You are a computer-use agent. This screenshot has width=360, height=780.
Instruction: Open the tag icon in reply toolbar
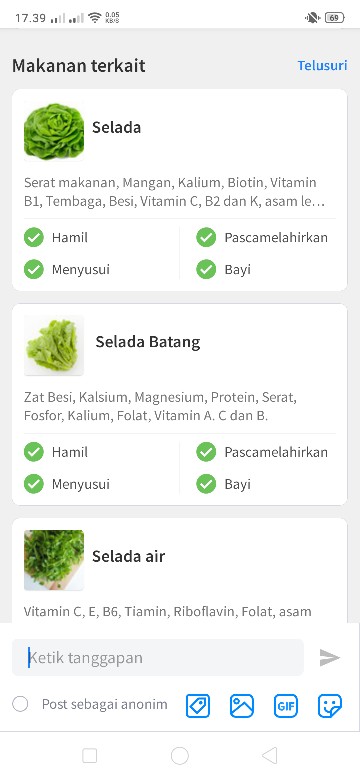(198, 705)
